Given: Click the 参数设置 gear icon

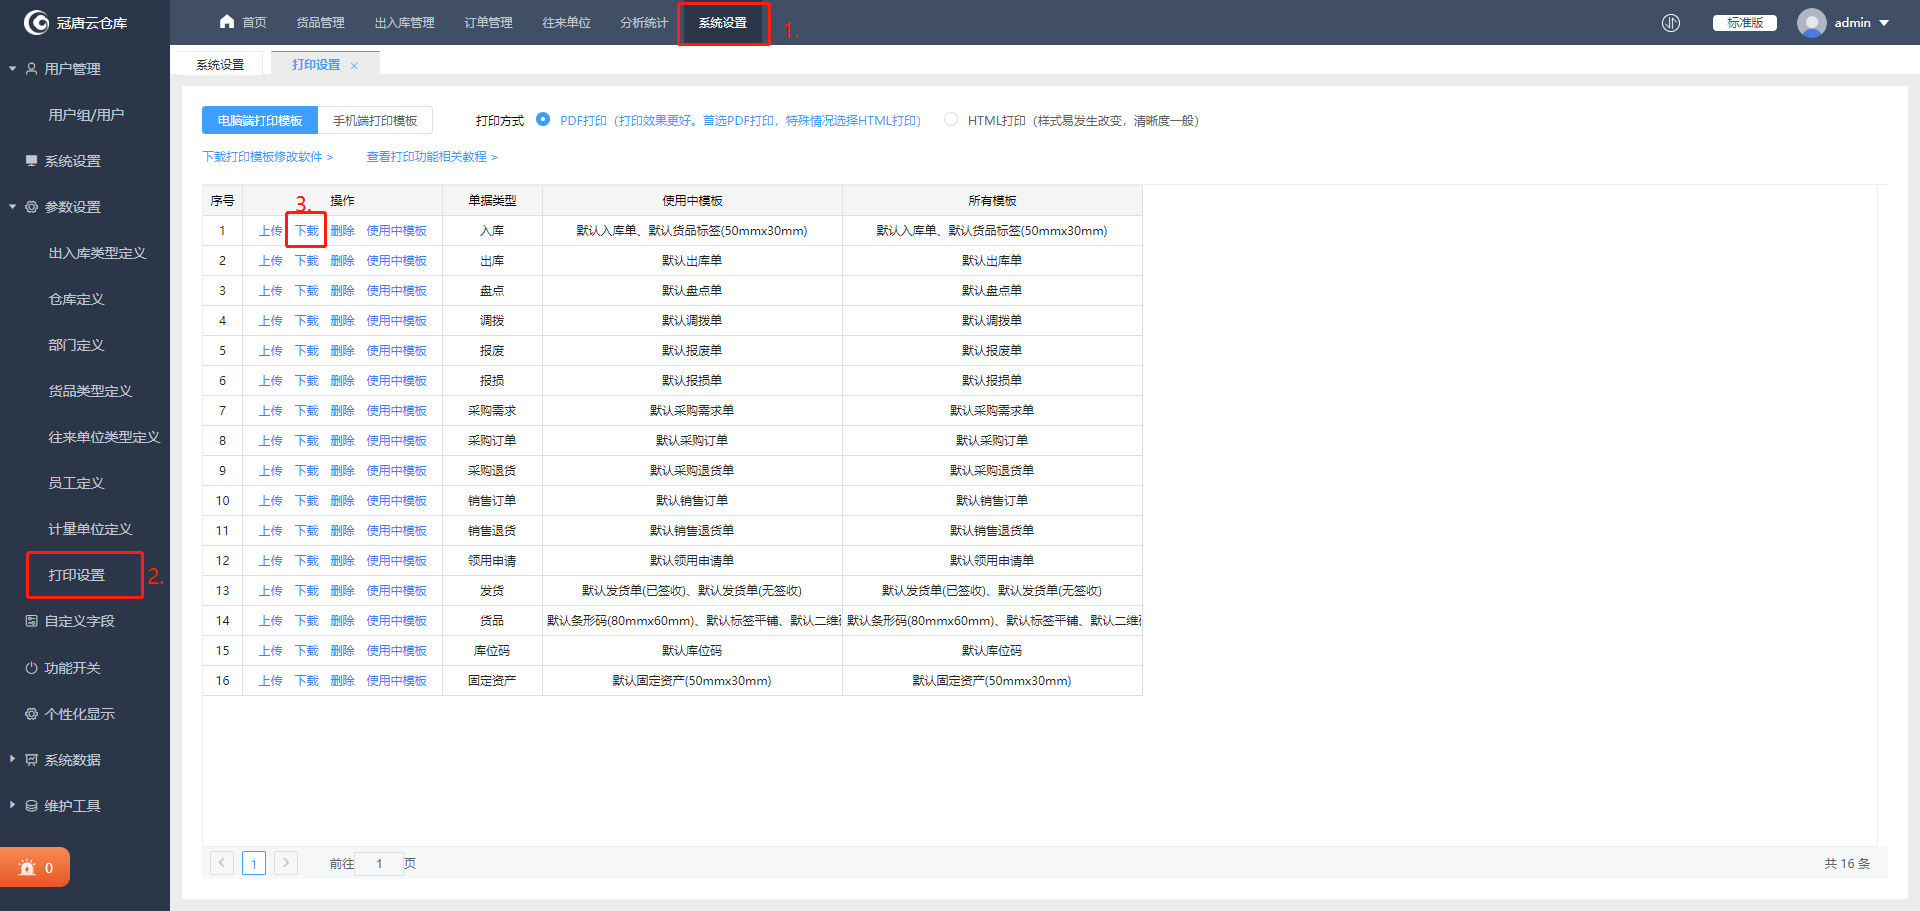Looking at the screenshot, I should tap(32, 207).
